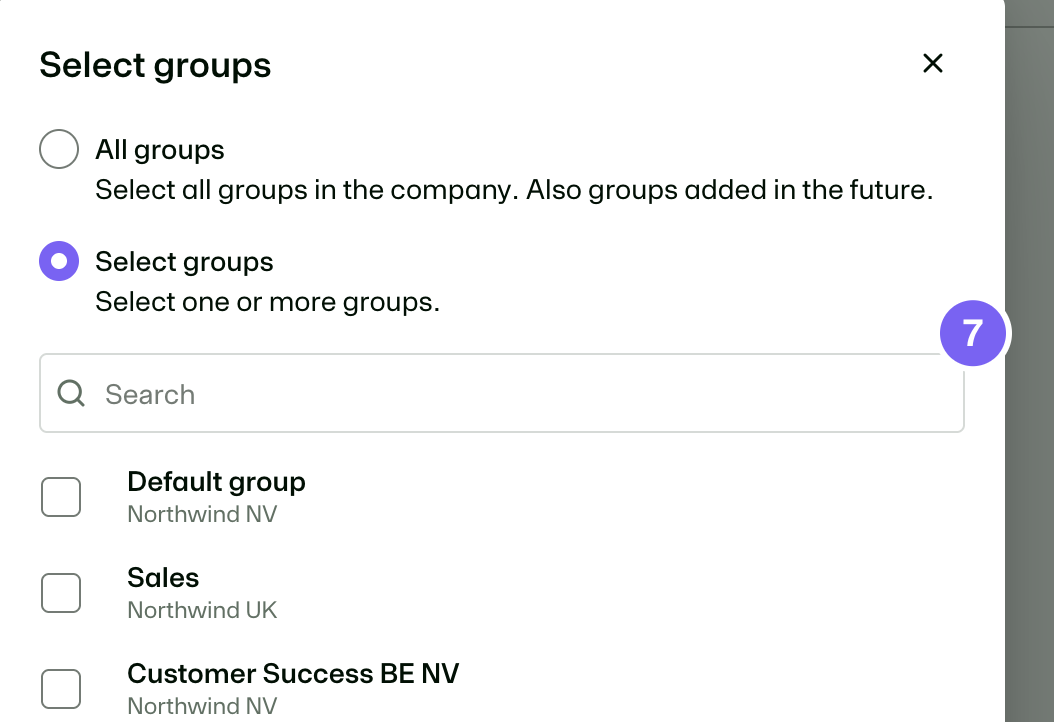Tick the Sales checkbox

pyautogui.click(x=61, y=593)
